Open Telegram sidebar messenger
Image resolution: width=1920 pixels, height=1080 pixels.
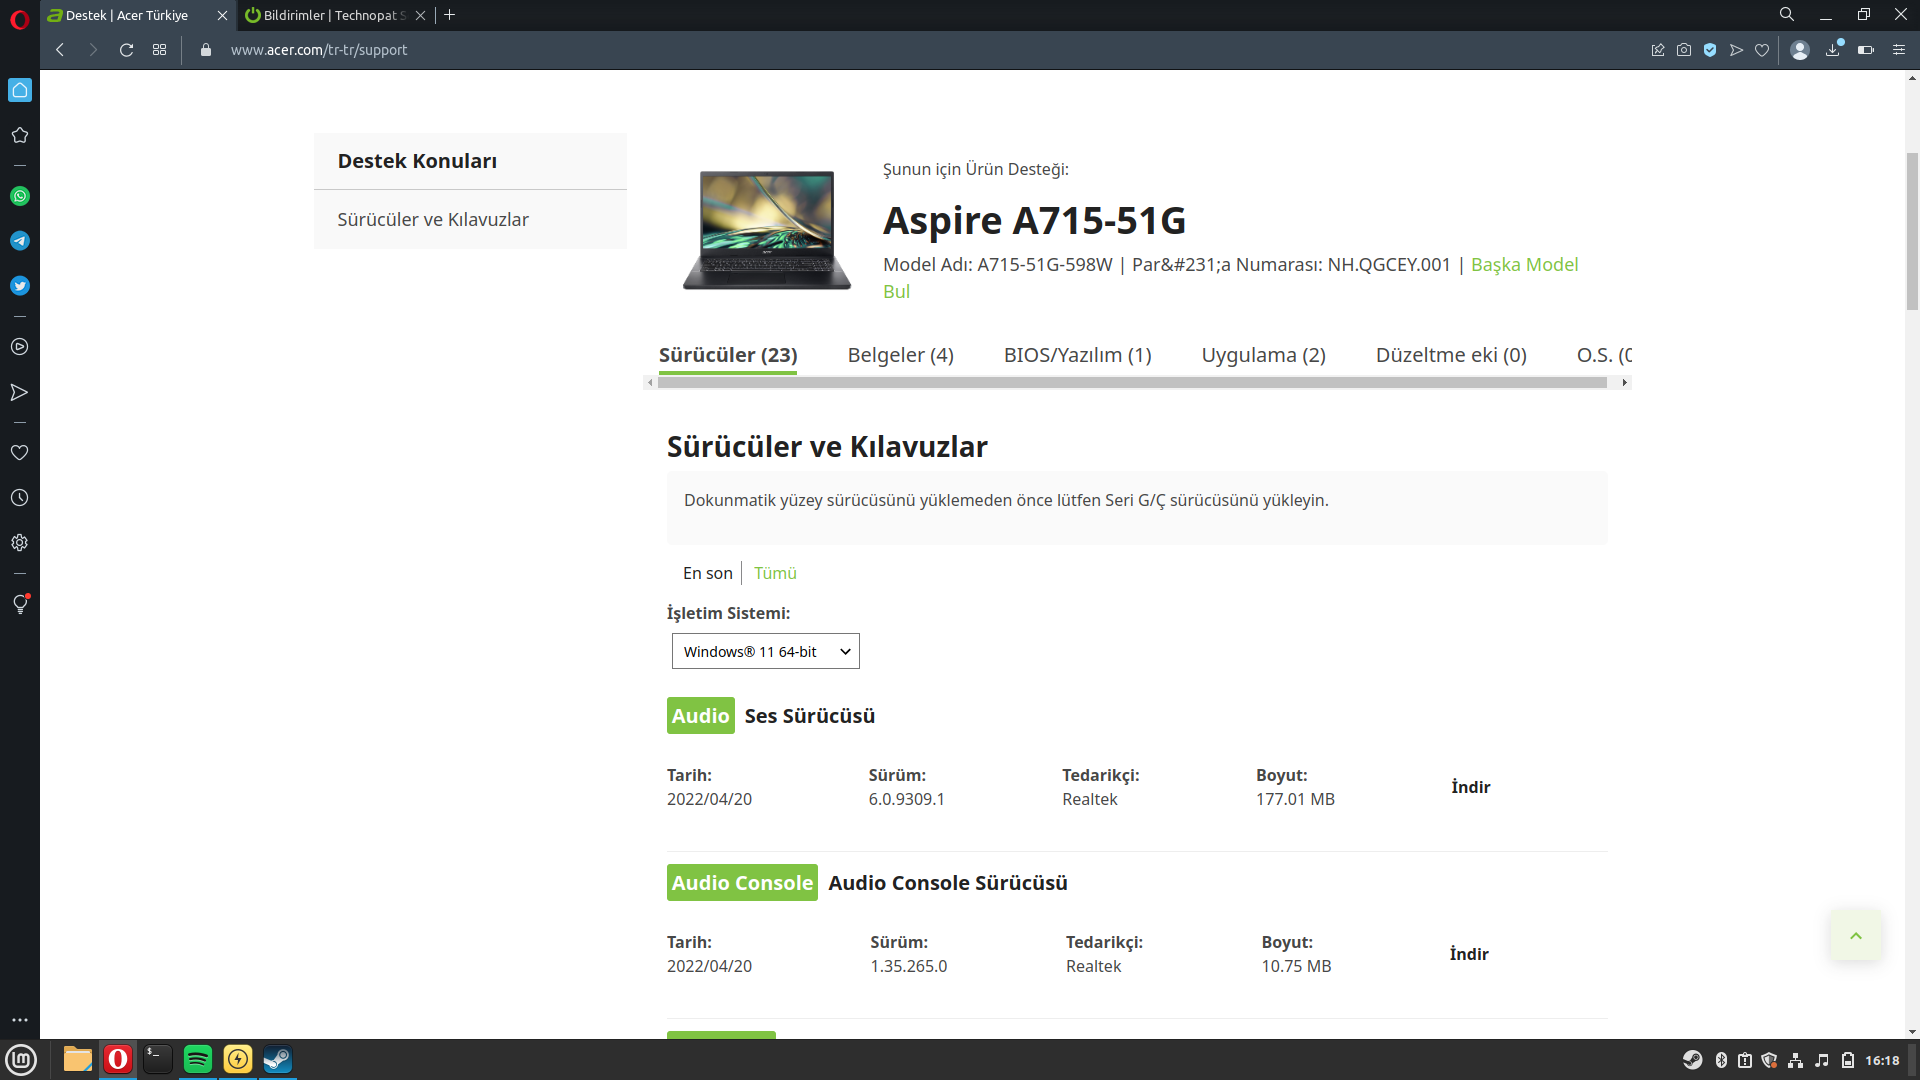[x=20, y=241]
